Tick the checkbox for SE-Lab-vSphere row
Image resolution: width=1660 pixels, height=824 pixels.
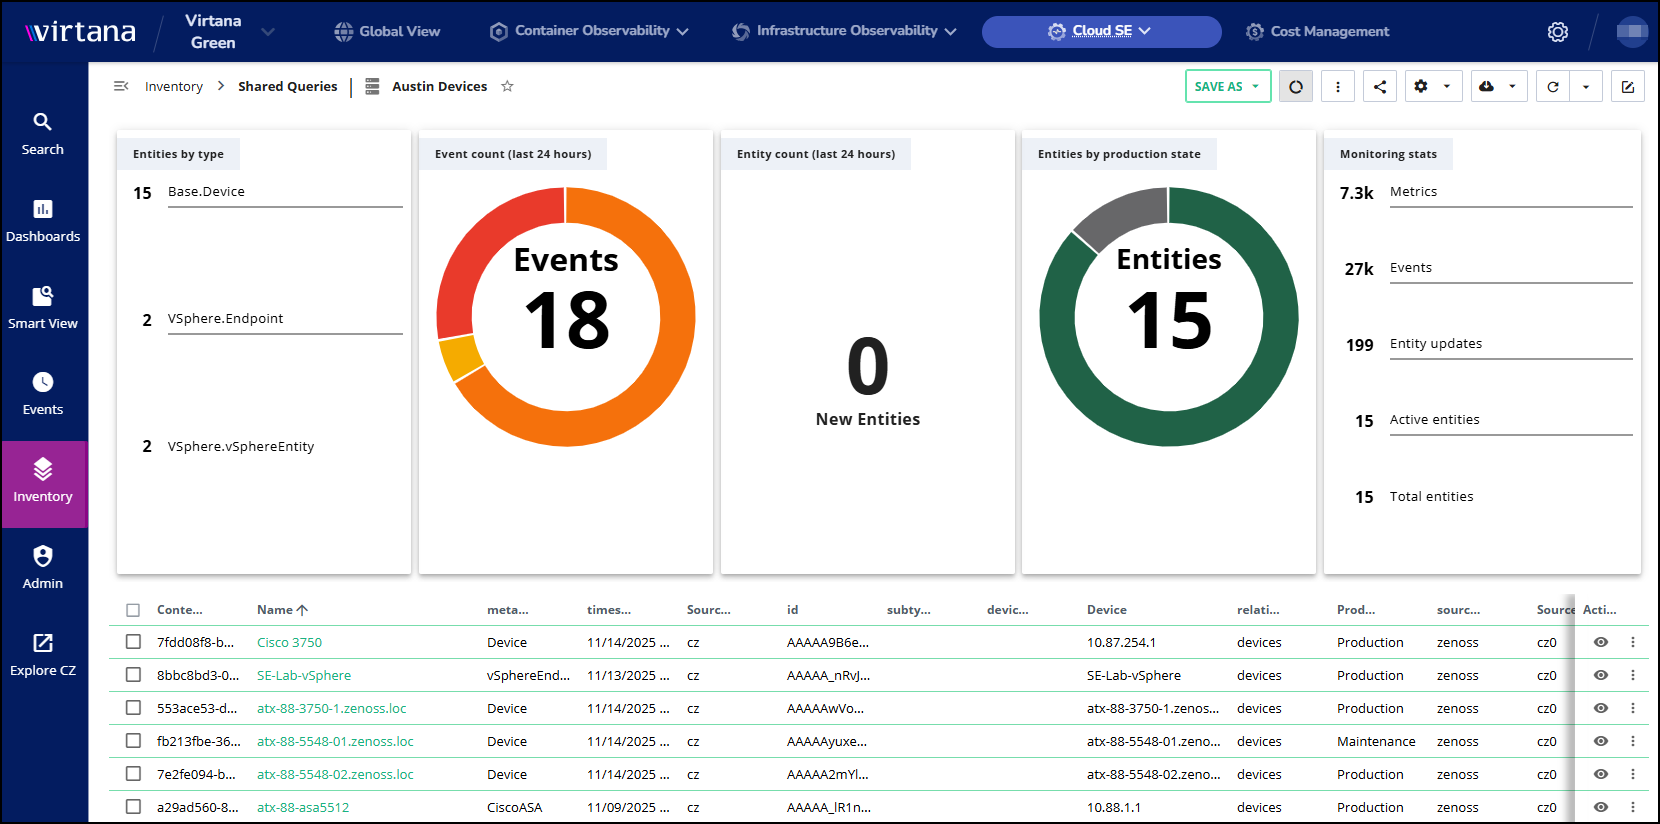[x=133, y=675]
